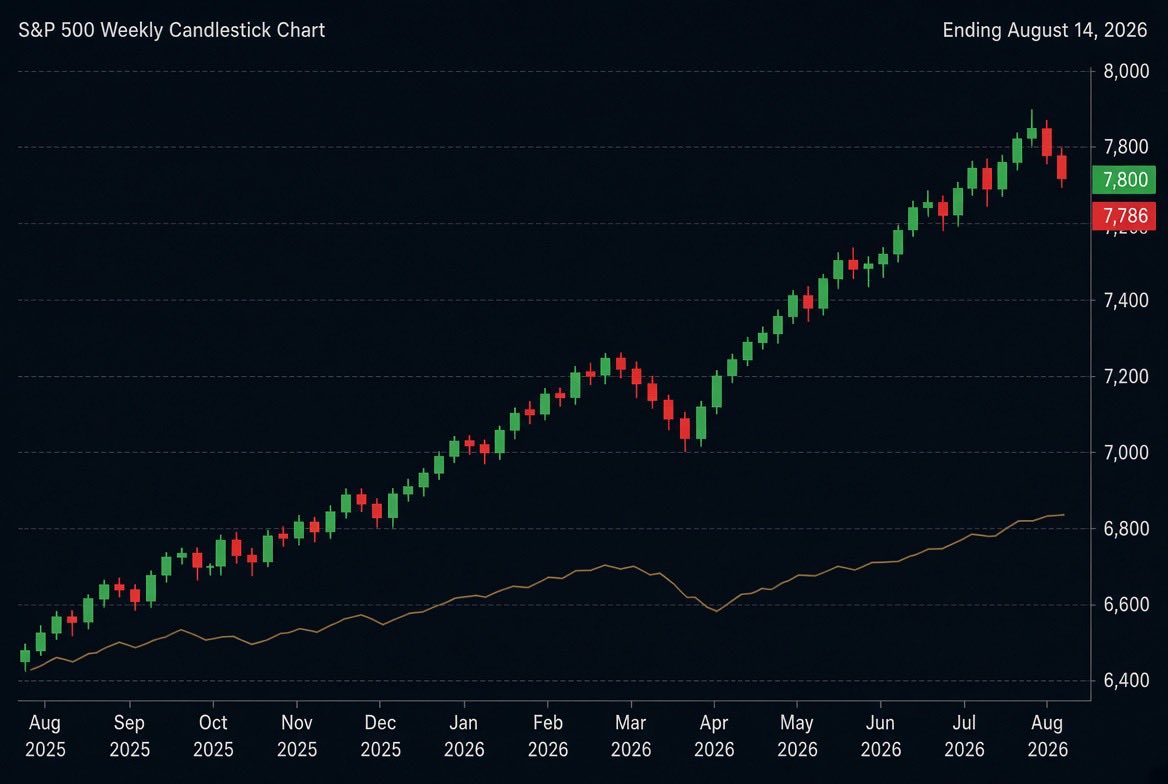The height and width of the screenshot is (784, 1168).
Task: Select the green 7,800 price tag
Action: pyautogui.click(x=1124, y=180)
